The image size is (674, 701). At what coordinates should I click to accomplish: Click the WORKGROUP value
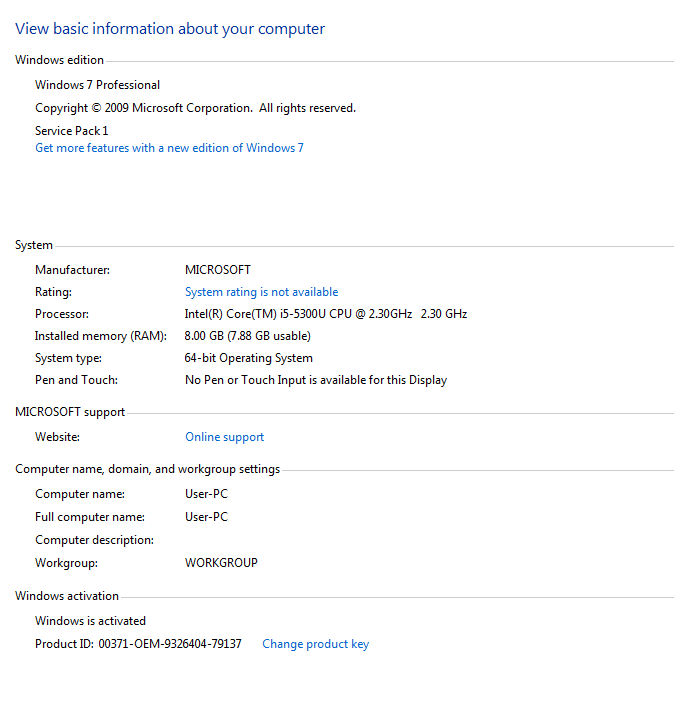pos(221,563)
